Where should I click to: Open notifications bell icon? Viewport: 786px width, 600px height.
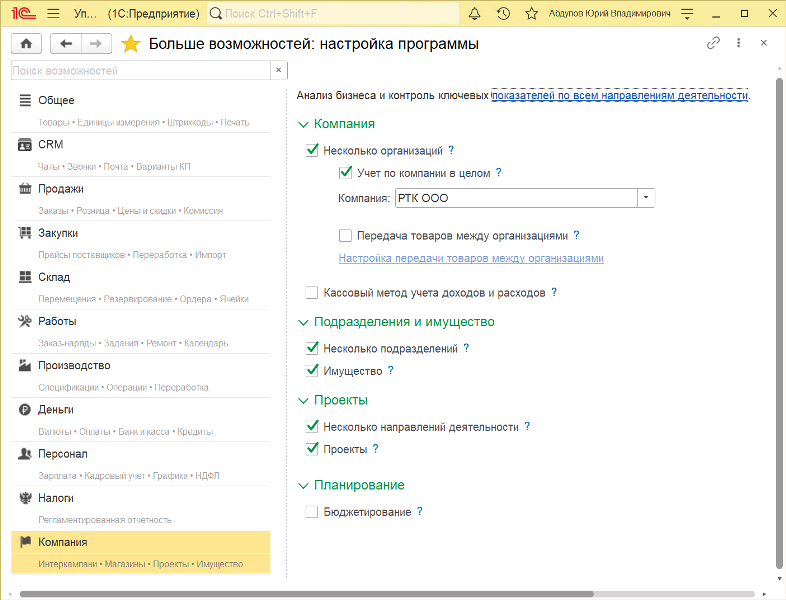tap(474, 14)
